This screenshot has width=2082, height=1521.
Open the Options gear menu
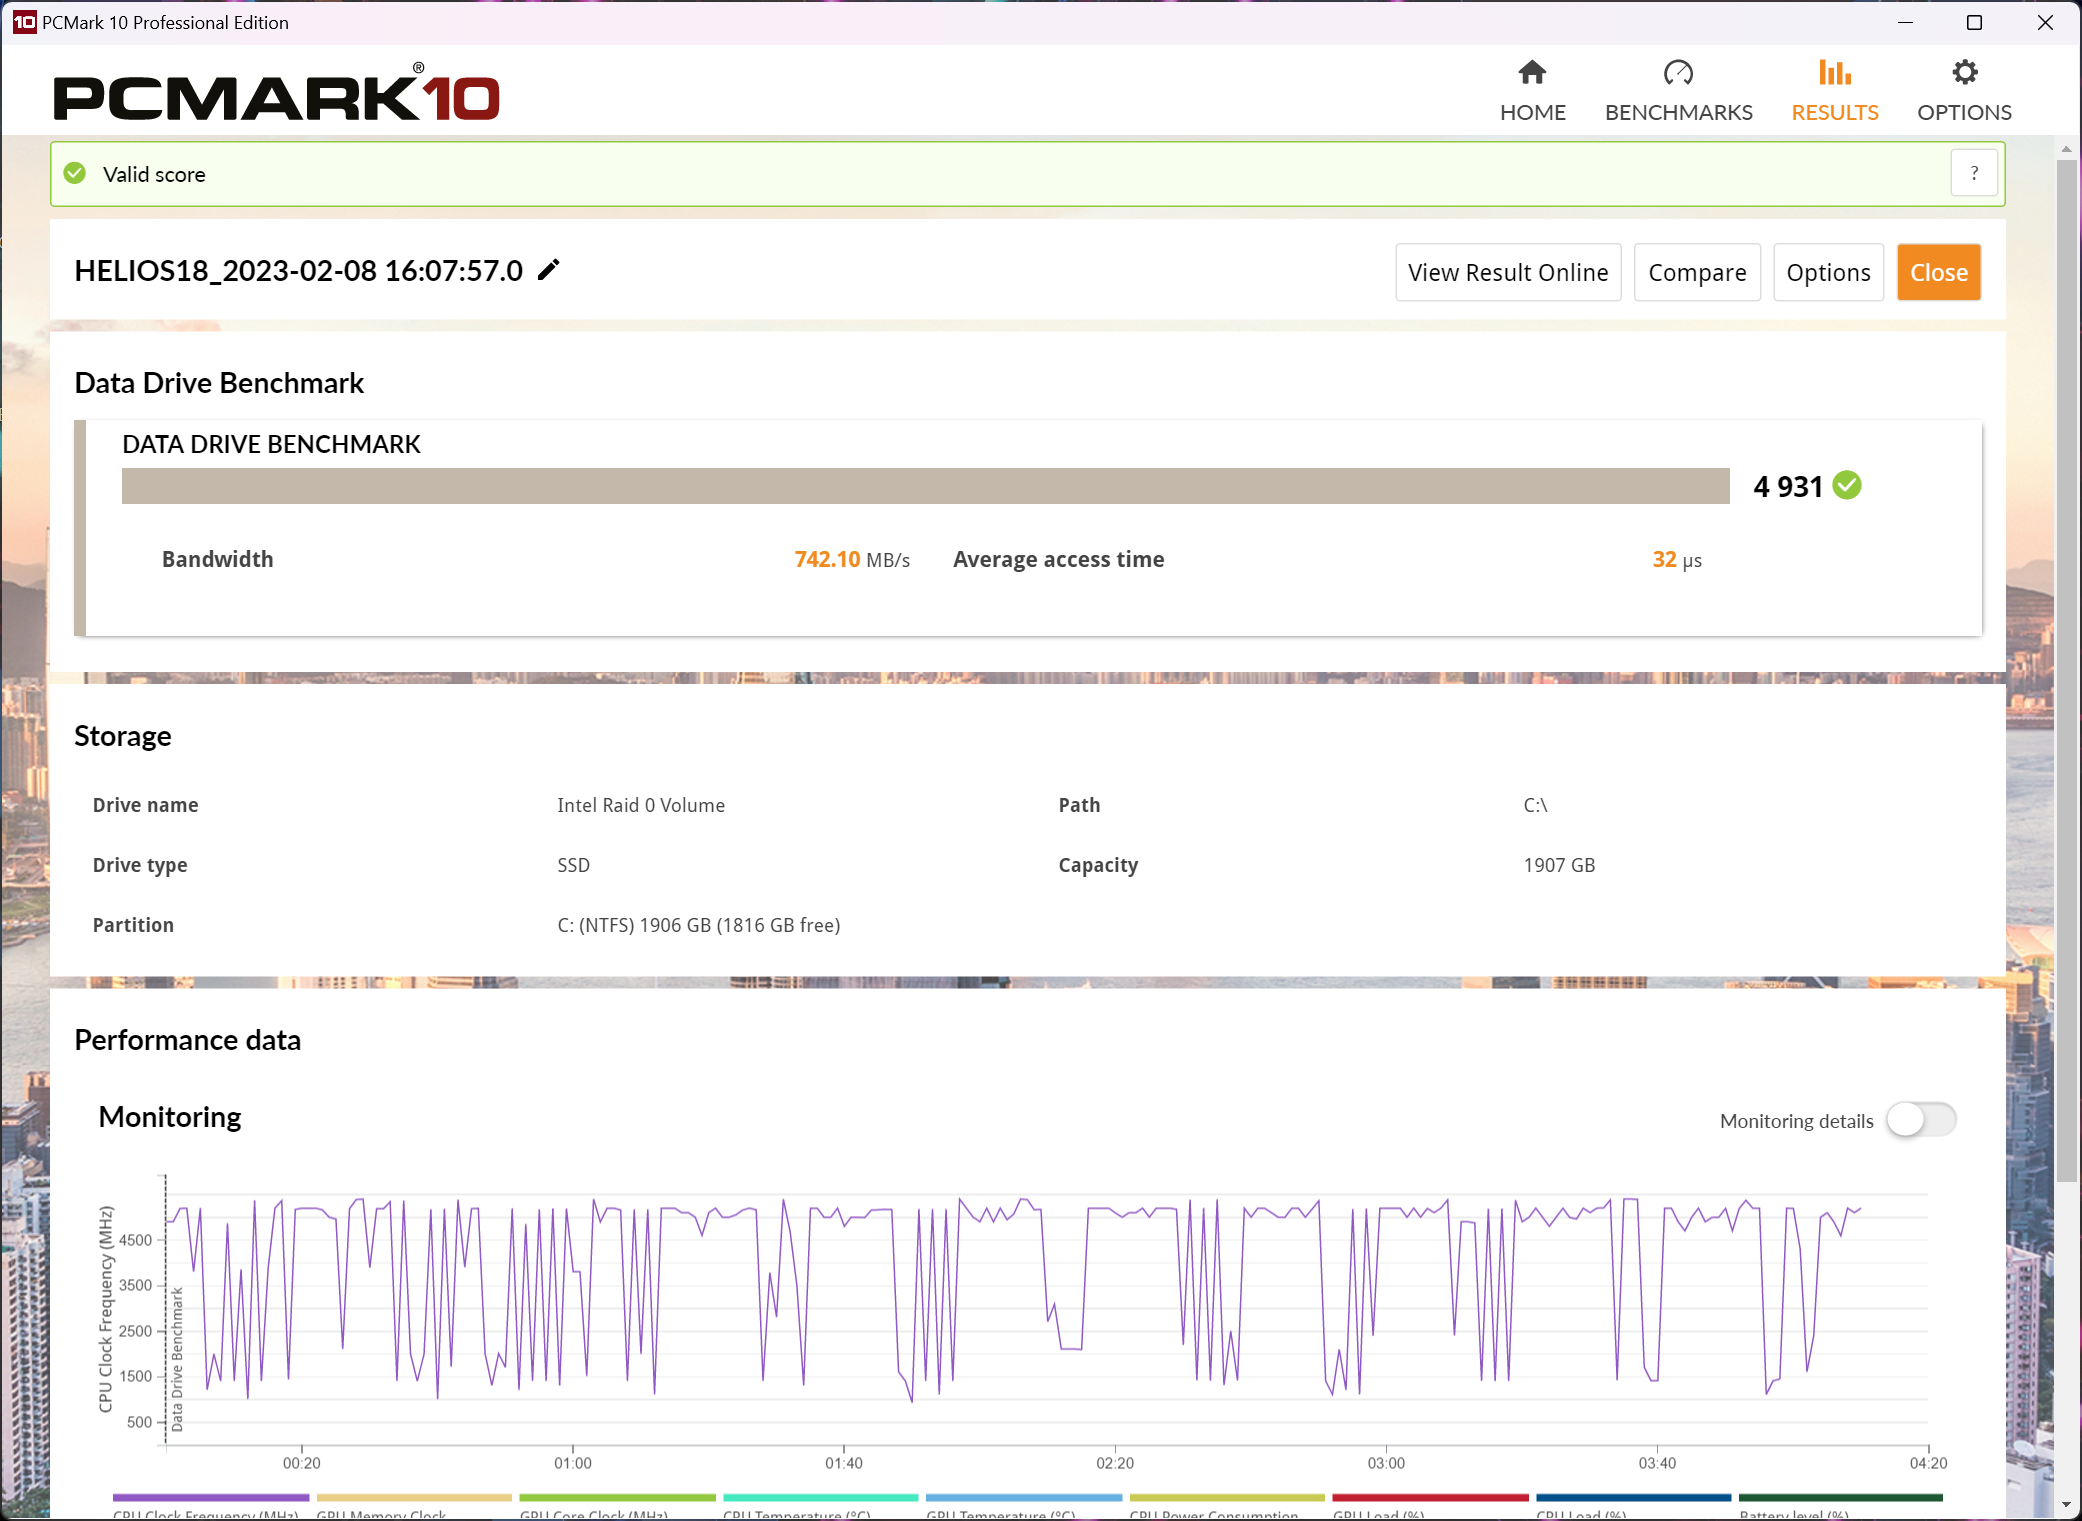1963,90
